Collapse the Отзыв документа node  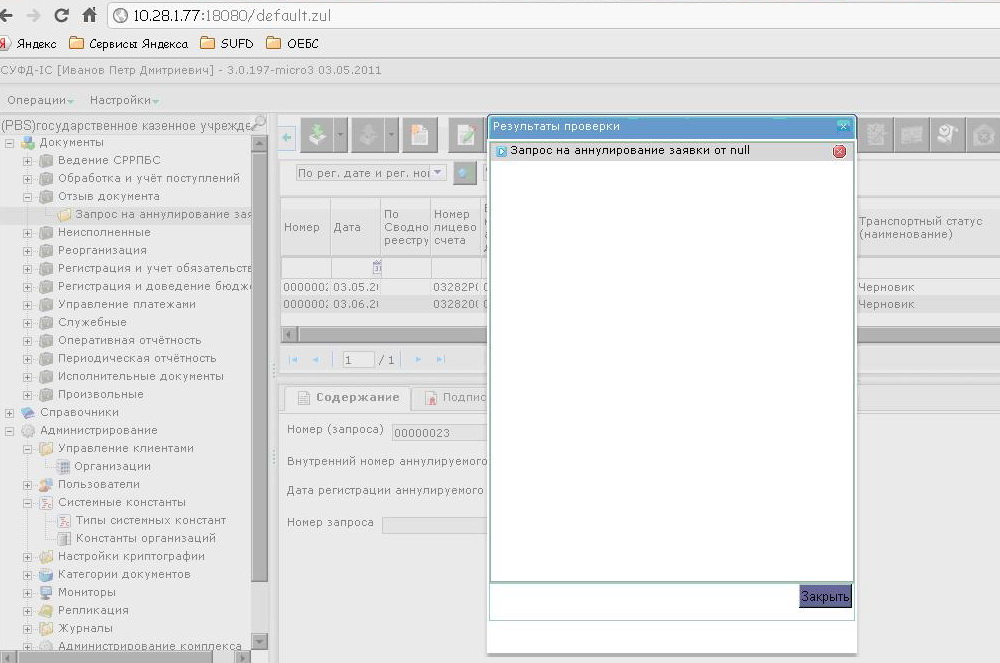[27, 197]
